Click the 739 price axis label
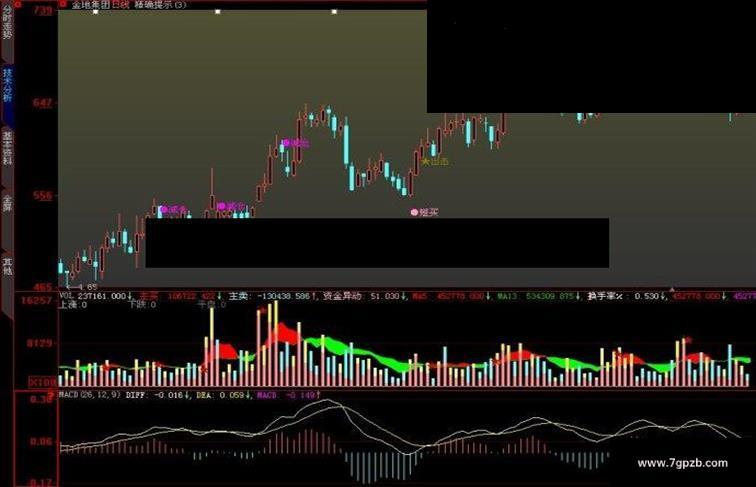 click(42, 11)
